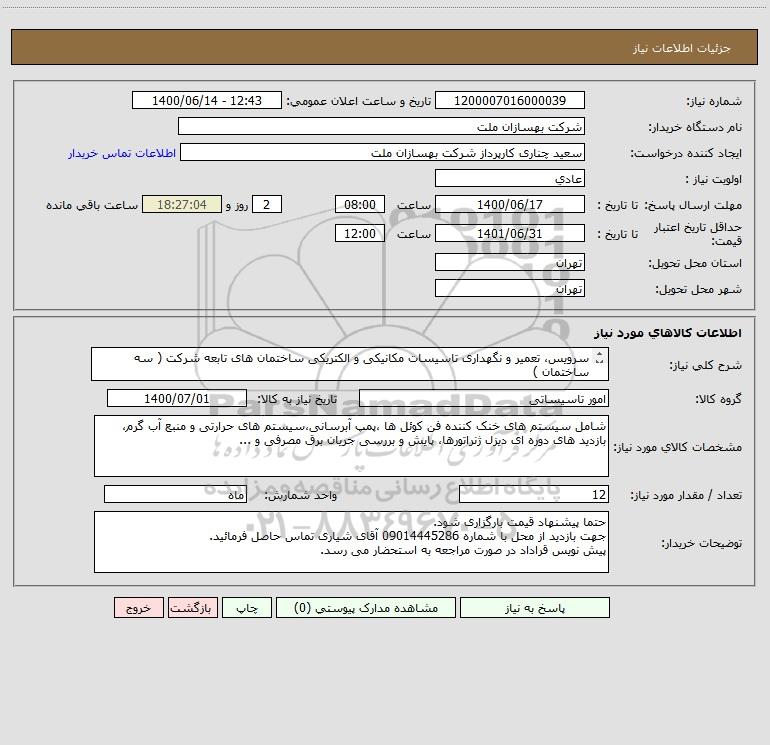This screenshot has width=770, height=745.
Task: Click the label 'استان محل تحویل:'
Action: click(x=695, y=263)
